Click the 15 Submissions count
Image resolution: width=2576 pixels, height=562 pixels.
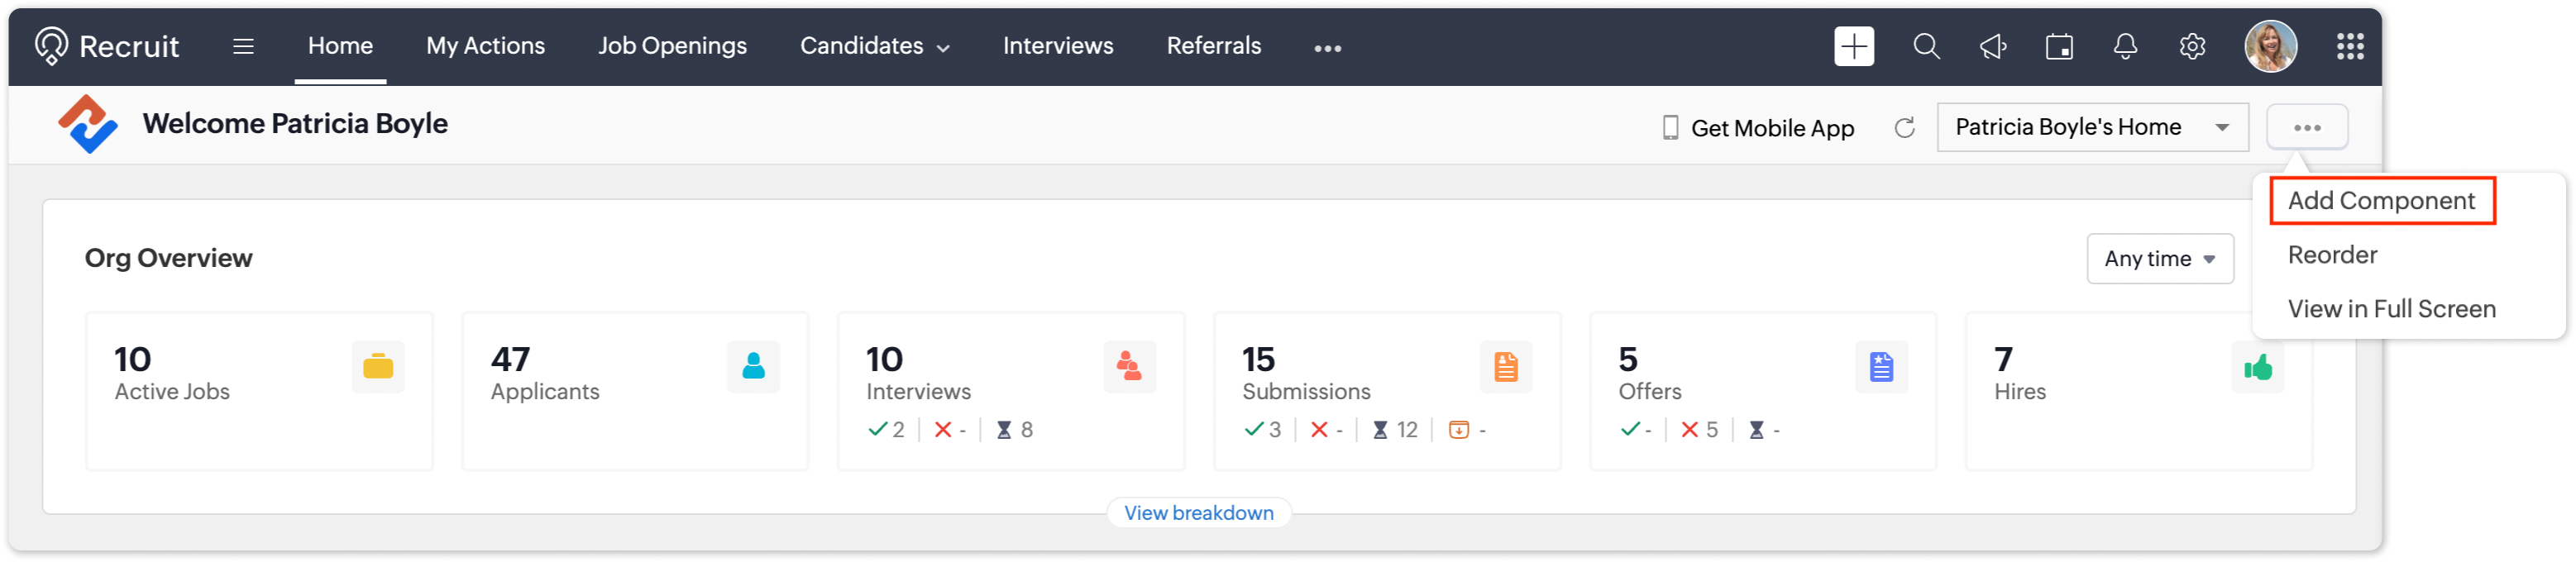click(x=1258, y=359)
